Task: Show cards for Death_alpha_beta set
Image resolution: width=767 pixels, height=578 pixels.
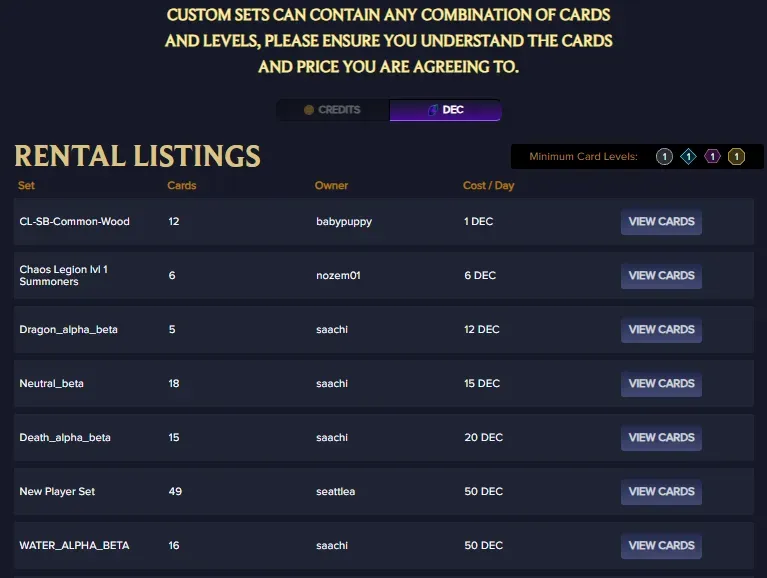Action: click(661, 438)
